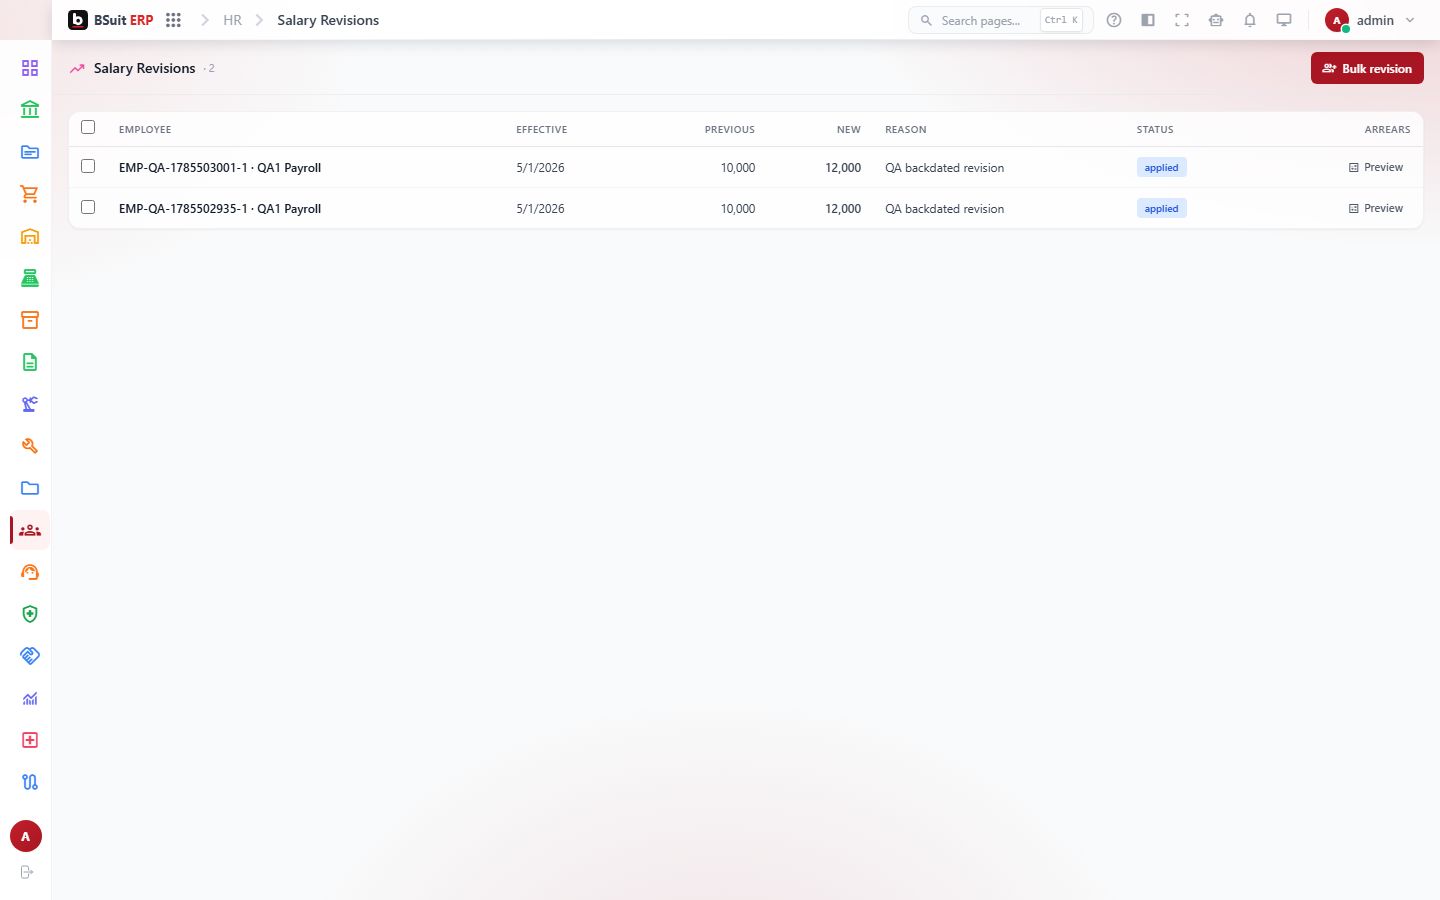Open the warehouse module in sidebar

pos(30,236)
